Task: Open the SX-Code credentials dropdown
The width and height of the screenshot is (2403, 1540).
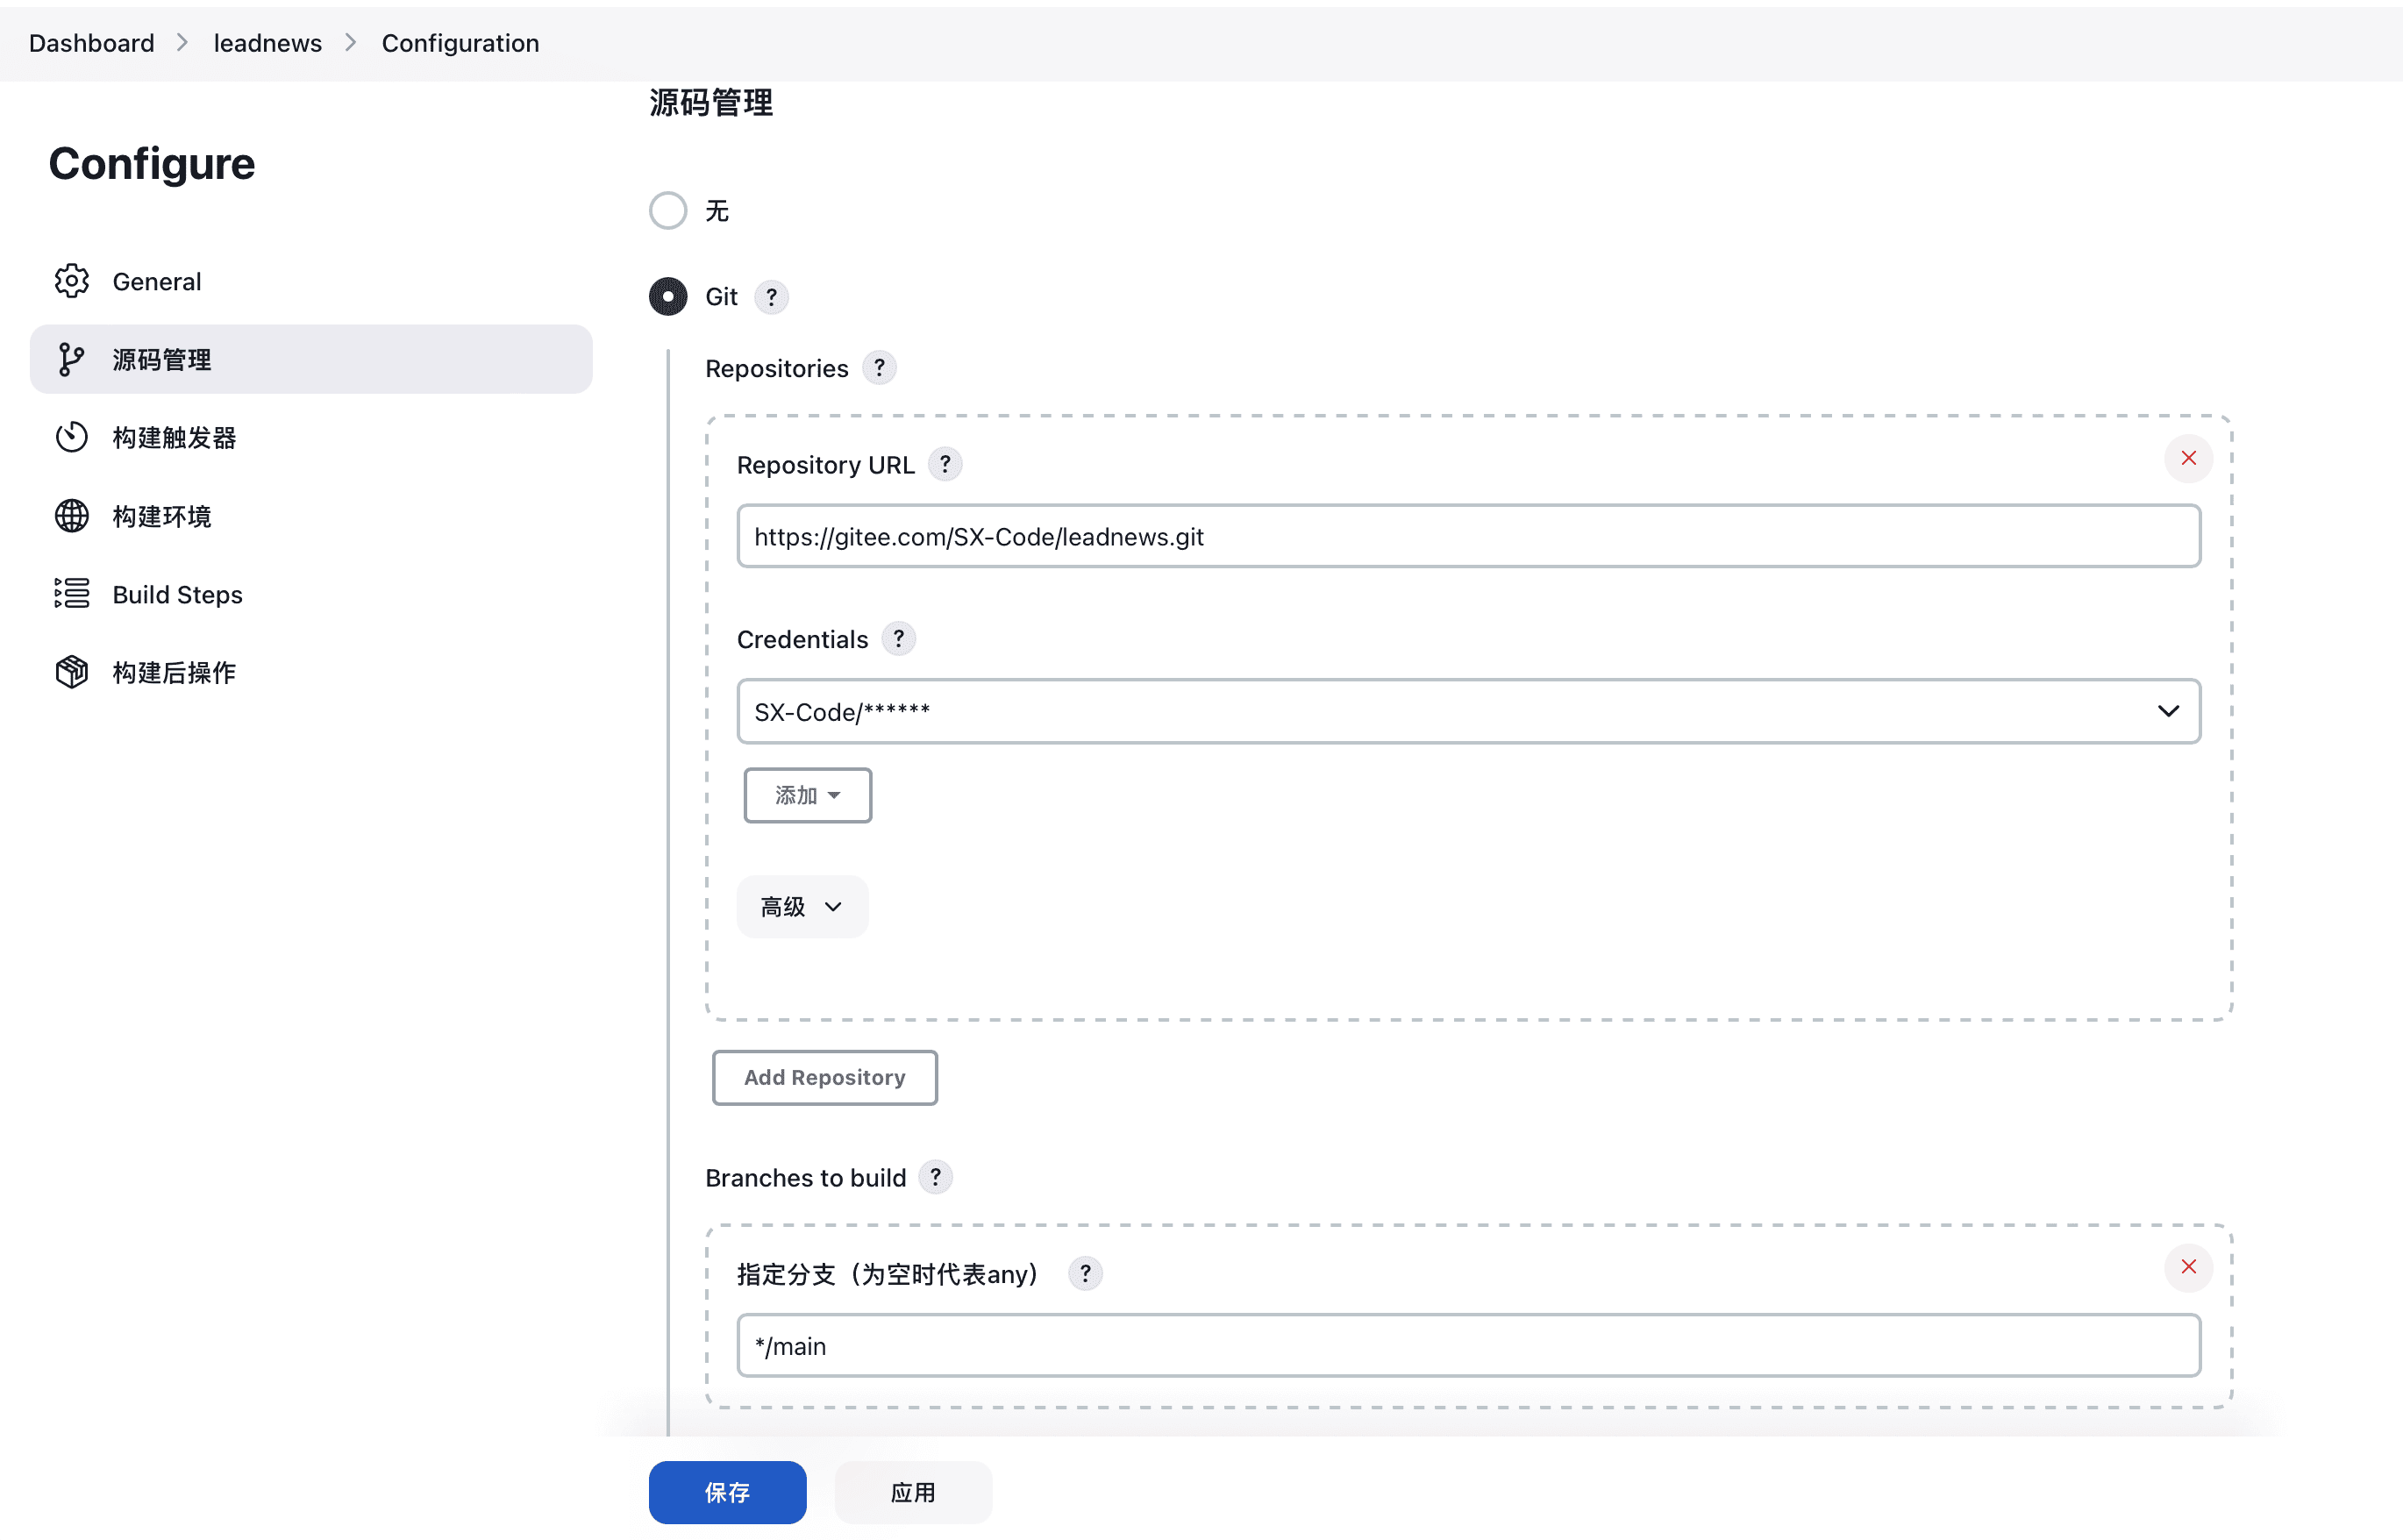Action: coord(1468,712)
